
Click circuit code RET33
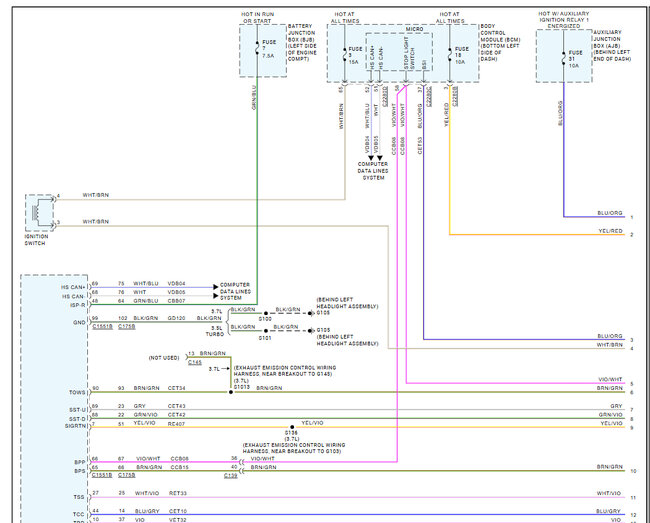click(x=178, y=493)
